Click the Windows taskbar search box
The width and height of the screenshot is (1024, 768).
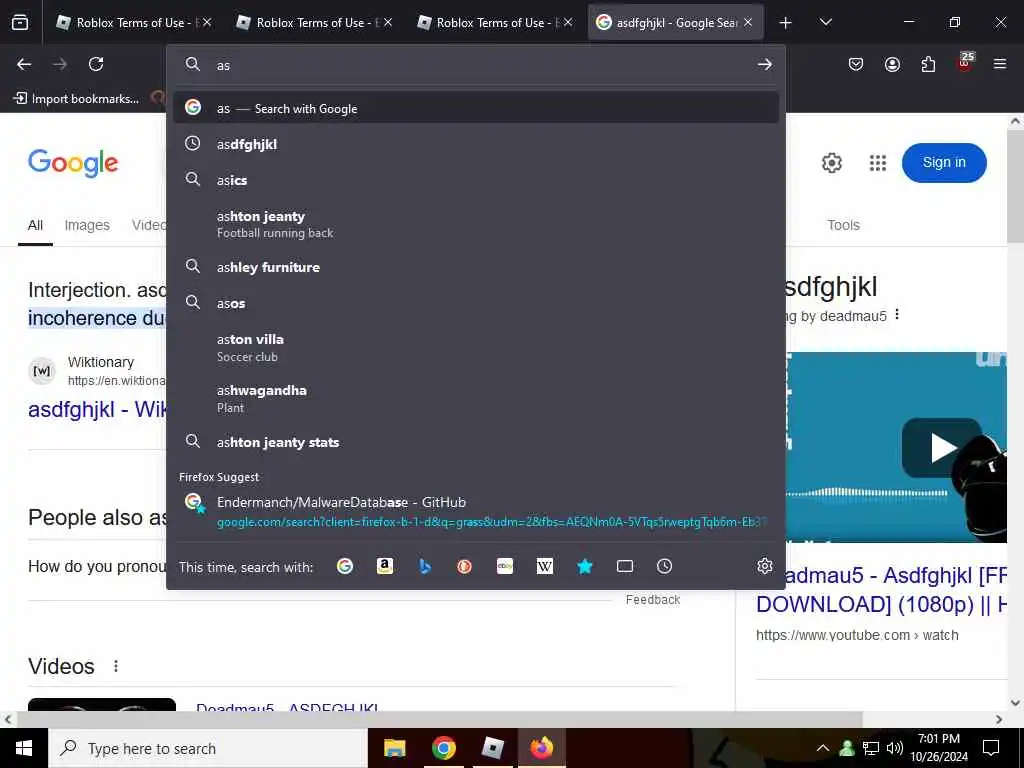coord(208,748)
